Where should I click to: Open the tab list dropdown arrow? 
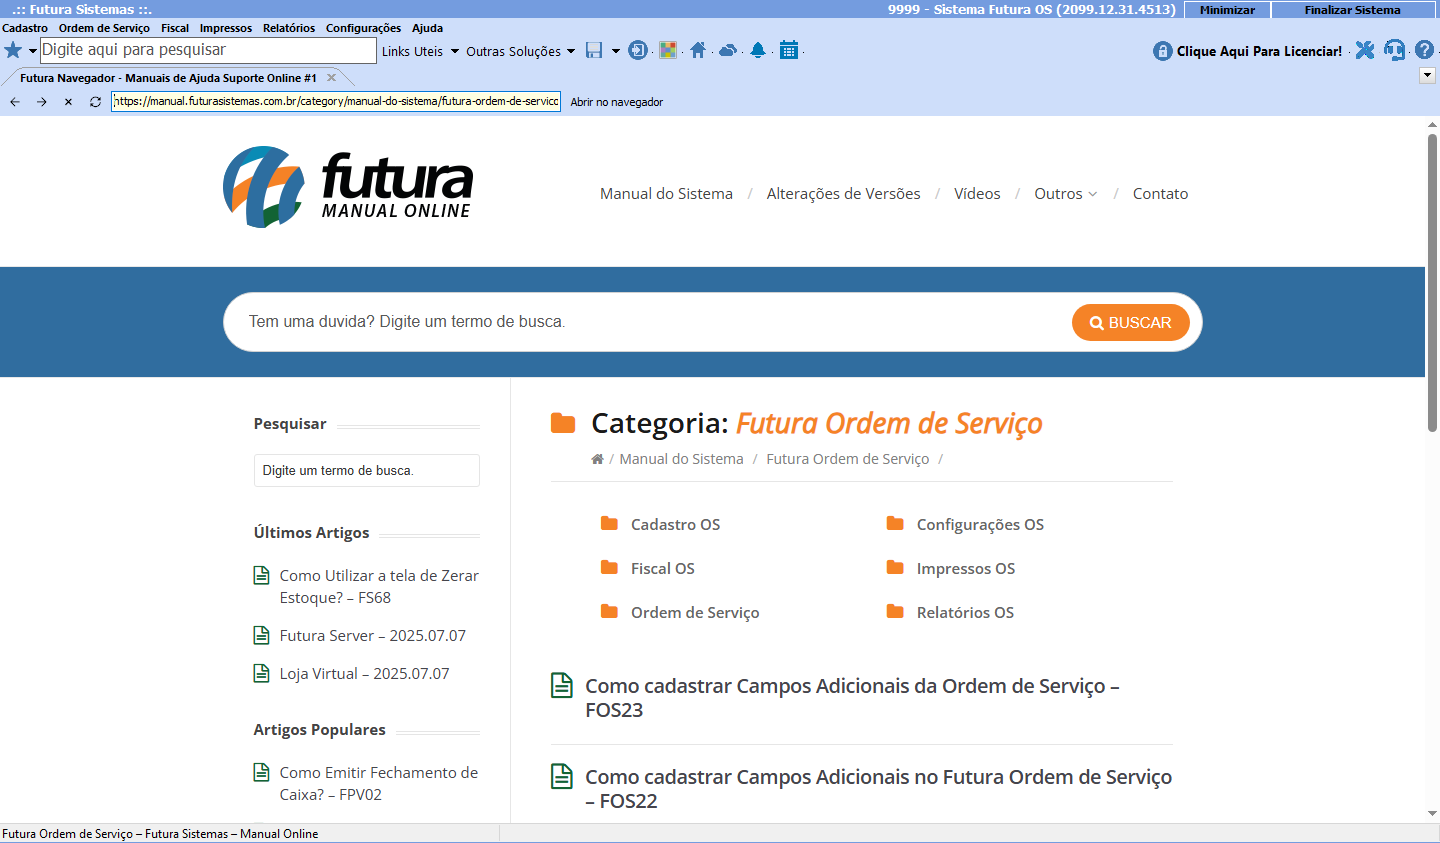[1427, 76]
